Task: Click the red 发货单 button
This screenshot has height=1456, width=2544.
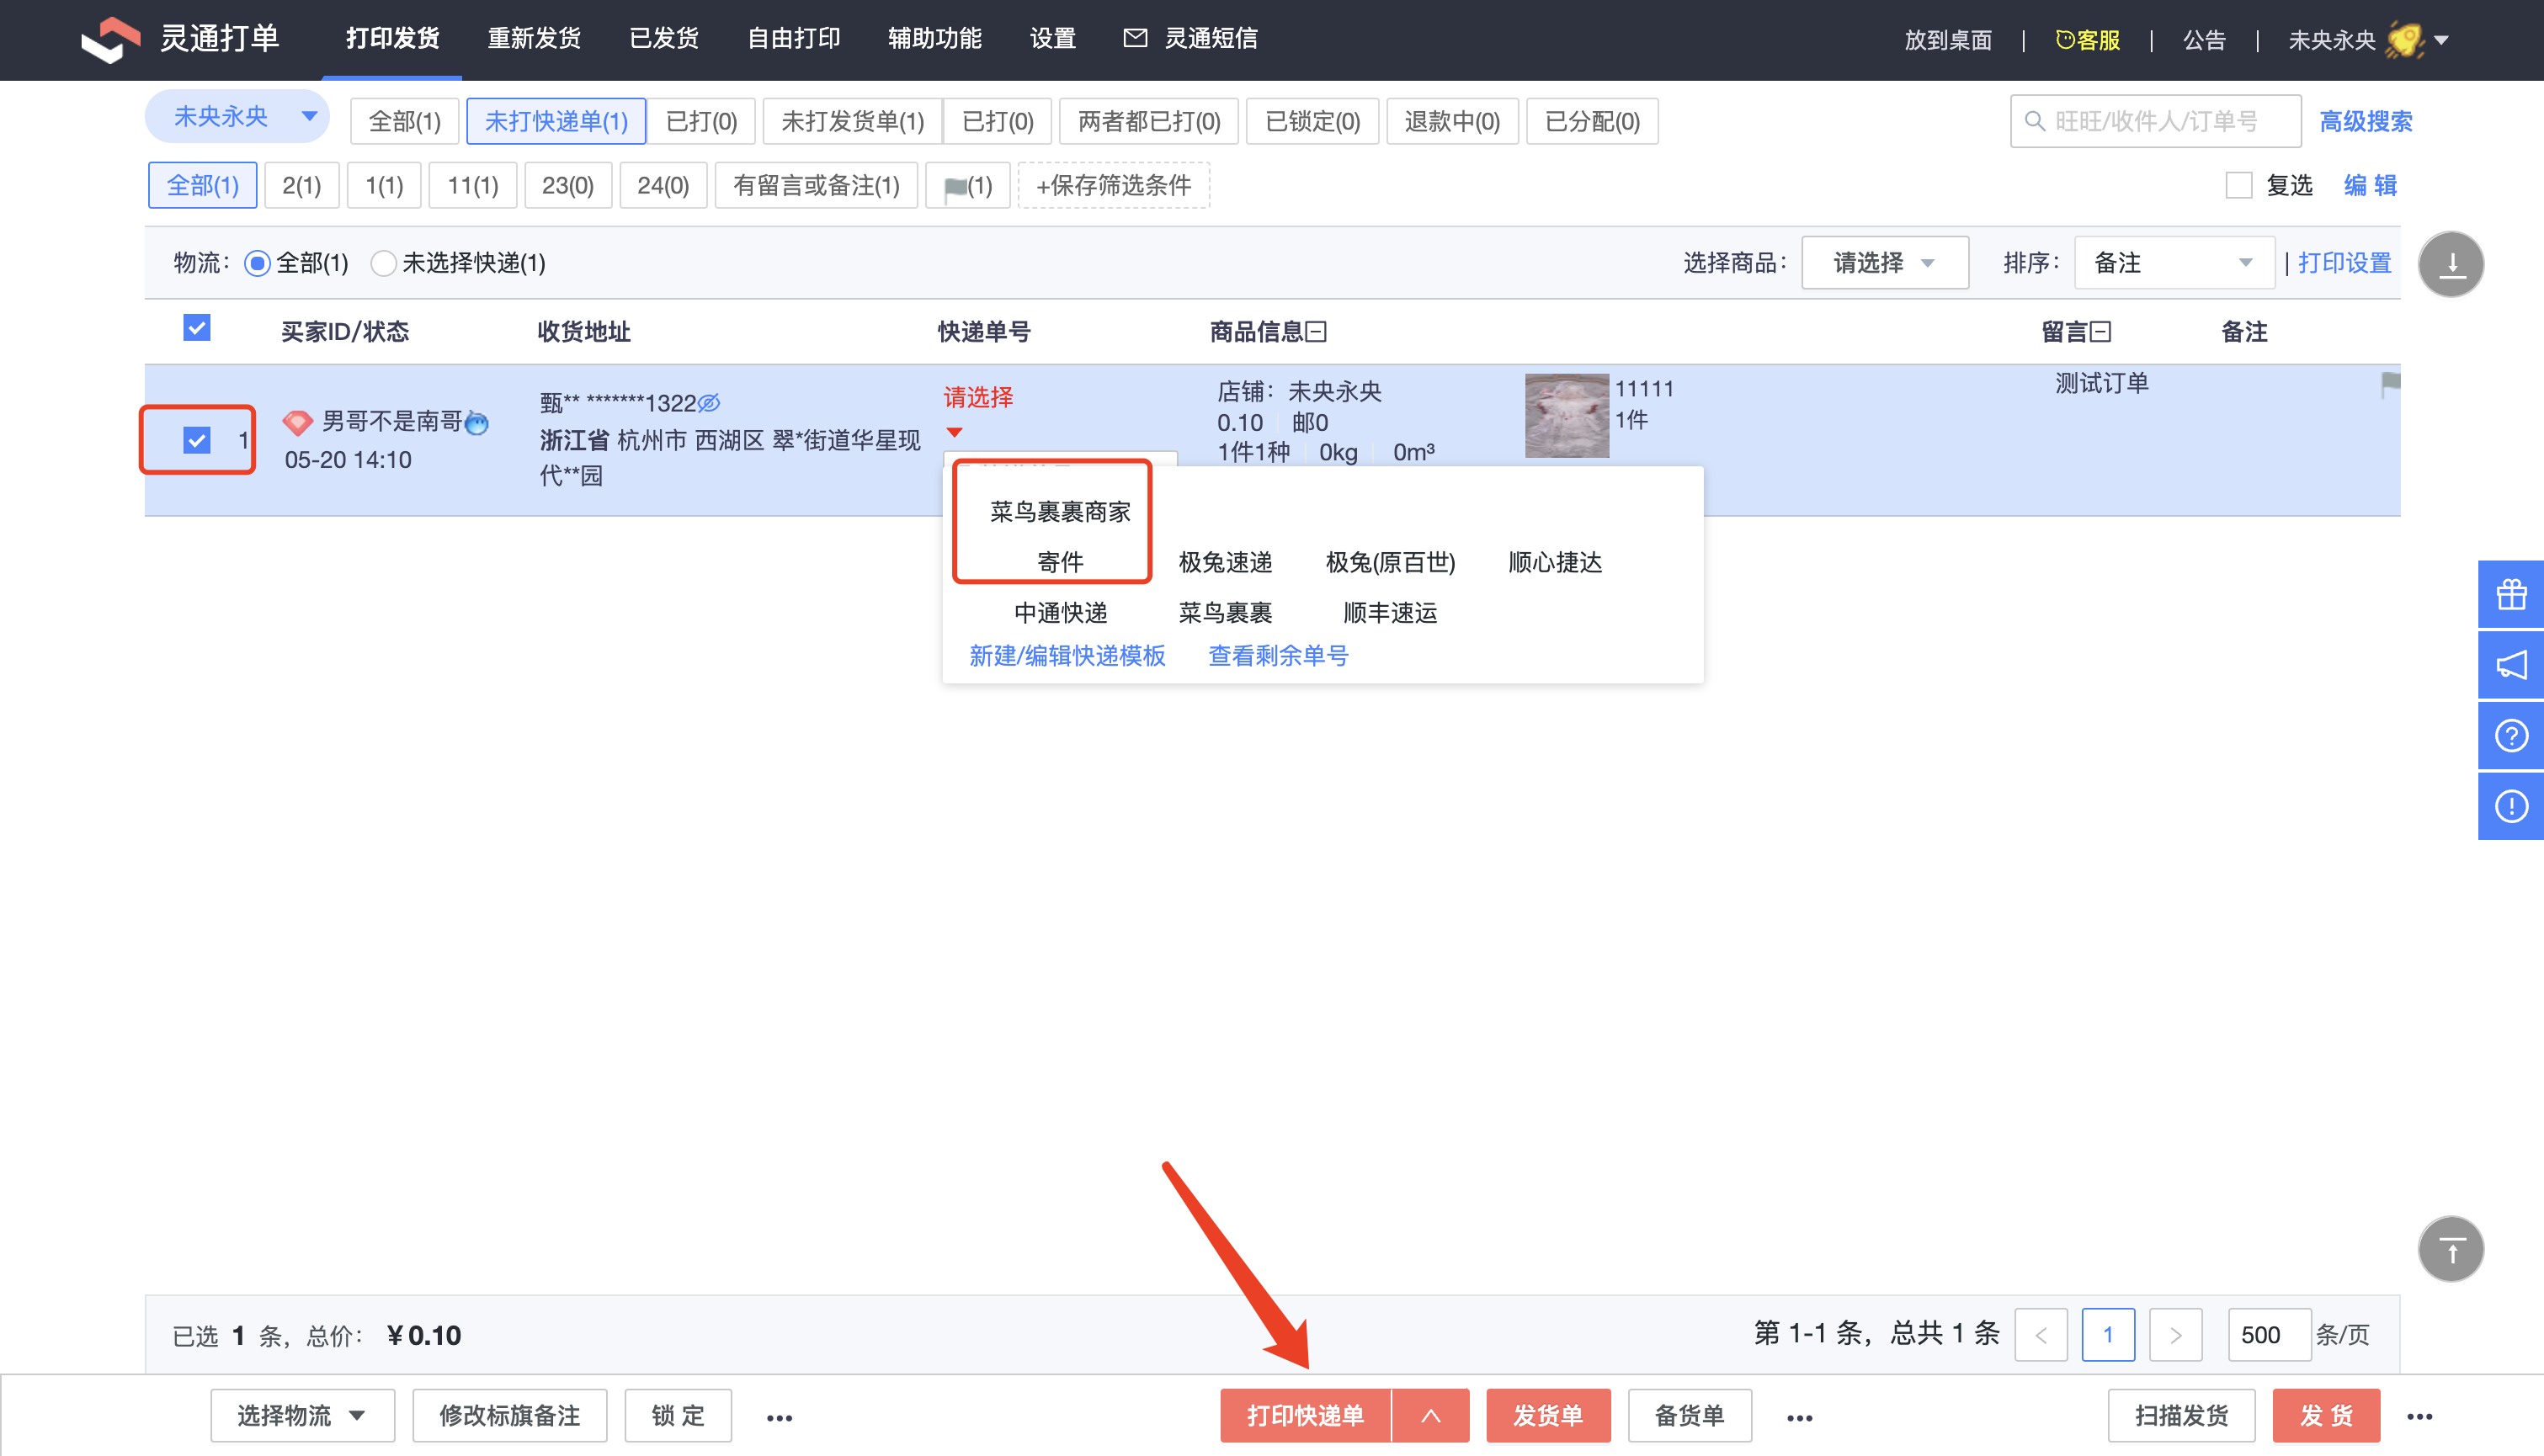Action: point(1548,1415)
